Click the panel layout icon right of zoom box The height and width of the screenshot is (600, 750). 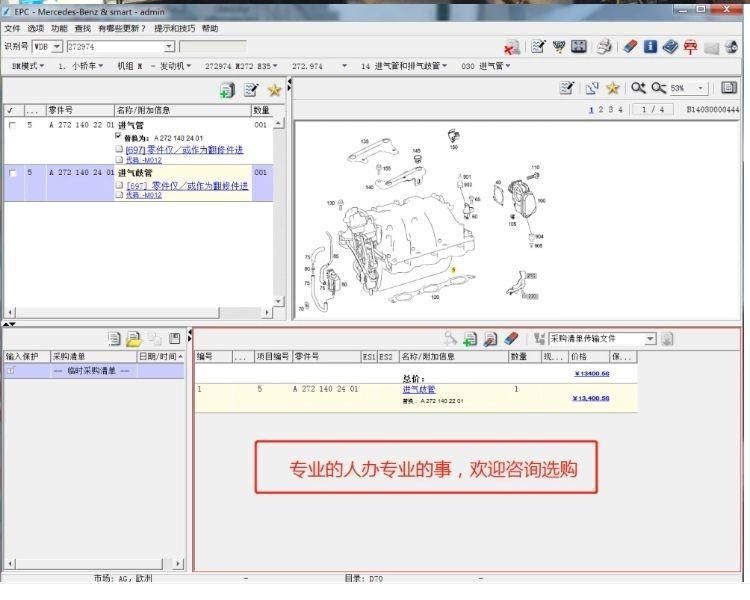[x=728, y=88]
